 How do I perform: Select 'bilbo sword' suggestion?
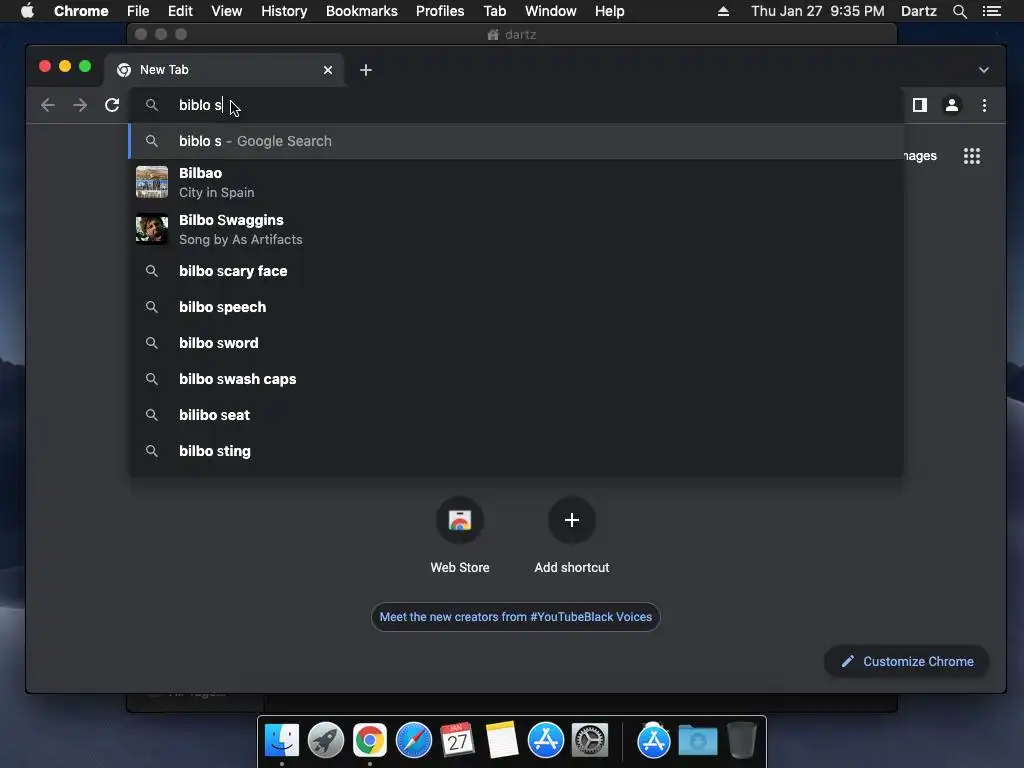516,343
